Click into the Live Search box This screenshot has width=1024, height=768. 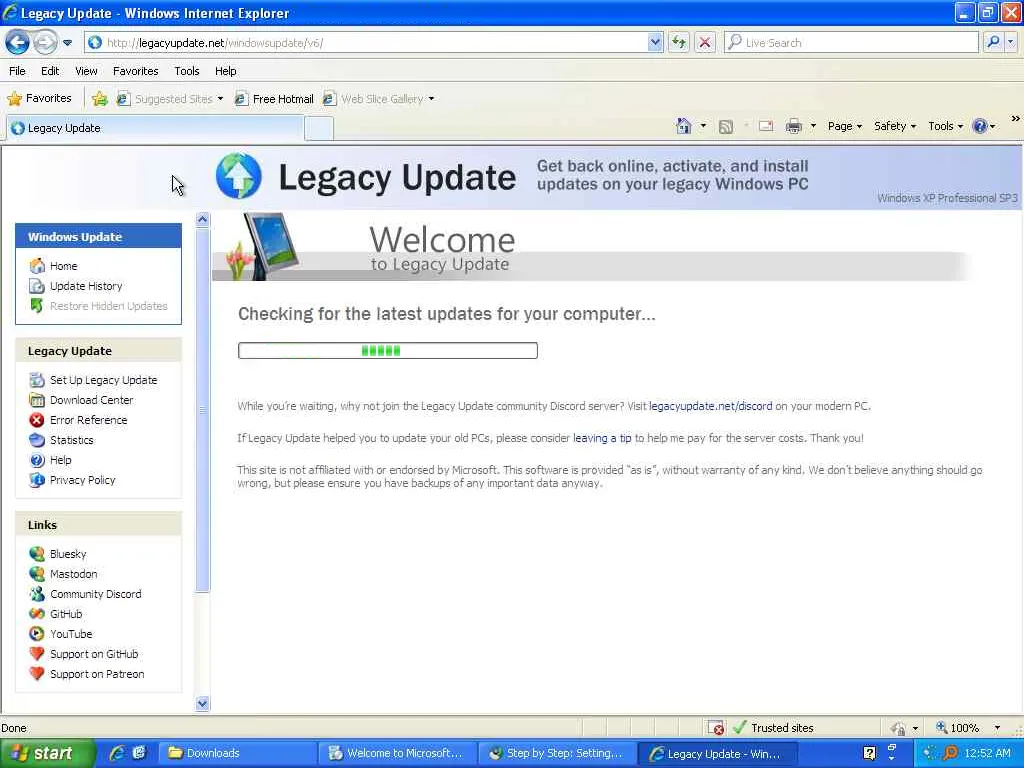[x=851, y=43]
